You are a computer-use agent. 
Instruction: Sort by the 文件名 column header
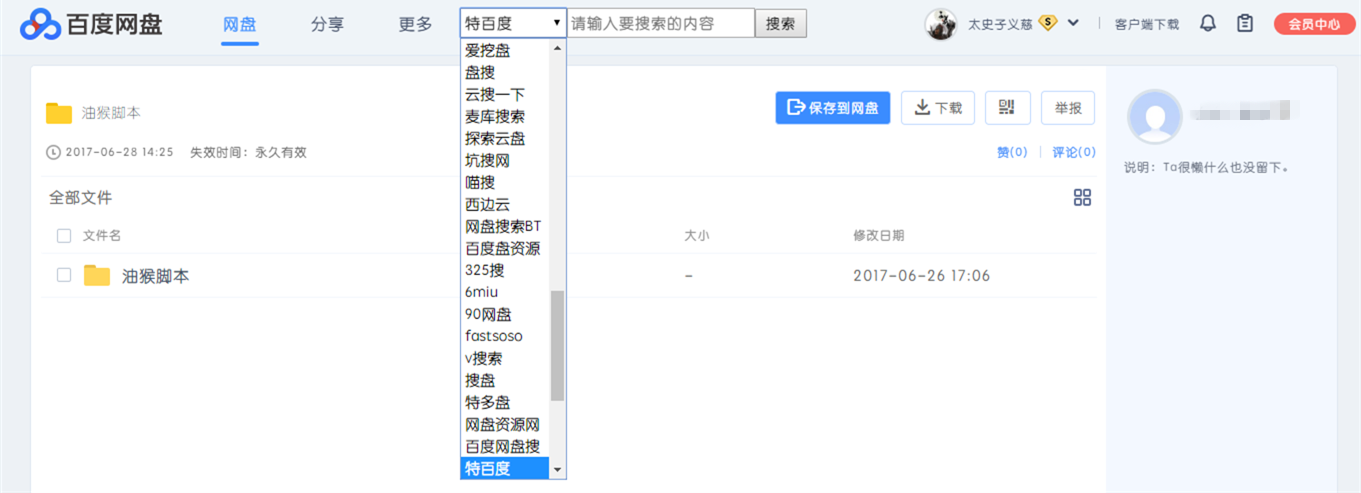(x=102, y=236)
